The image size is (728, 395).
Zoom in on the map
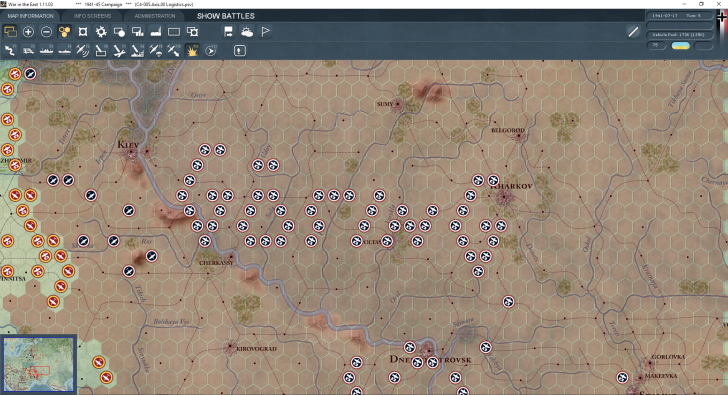click(28, 32)
